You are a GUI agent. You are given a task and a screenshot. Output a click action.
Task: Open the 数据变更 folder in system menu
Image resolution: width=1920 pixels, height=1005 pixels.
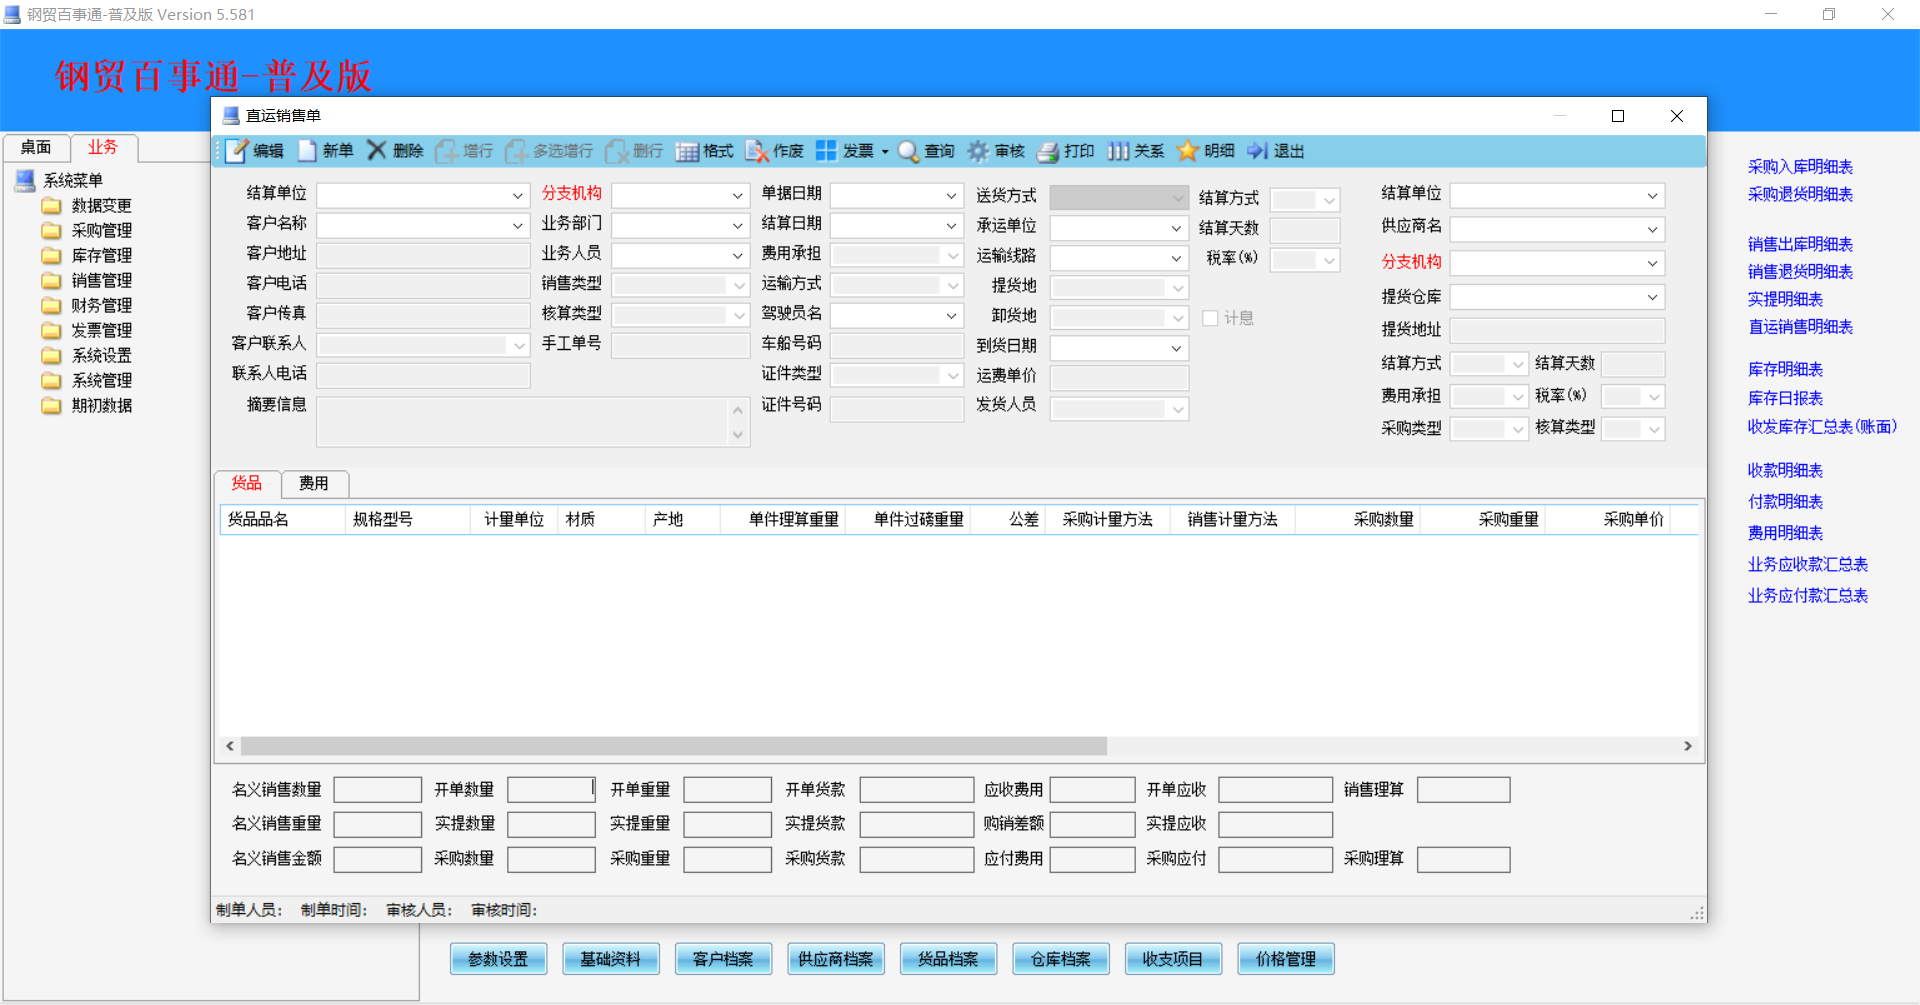(87, 206)
